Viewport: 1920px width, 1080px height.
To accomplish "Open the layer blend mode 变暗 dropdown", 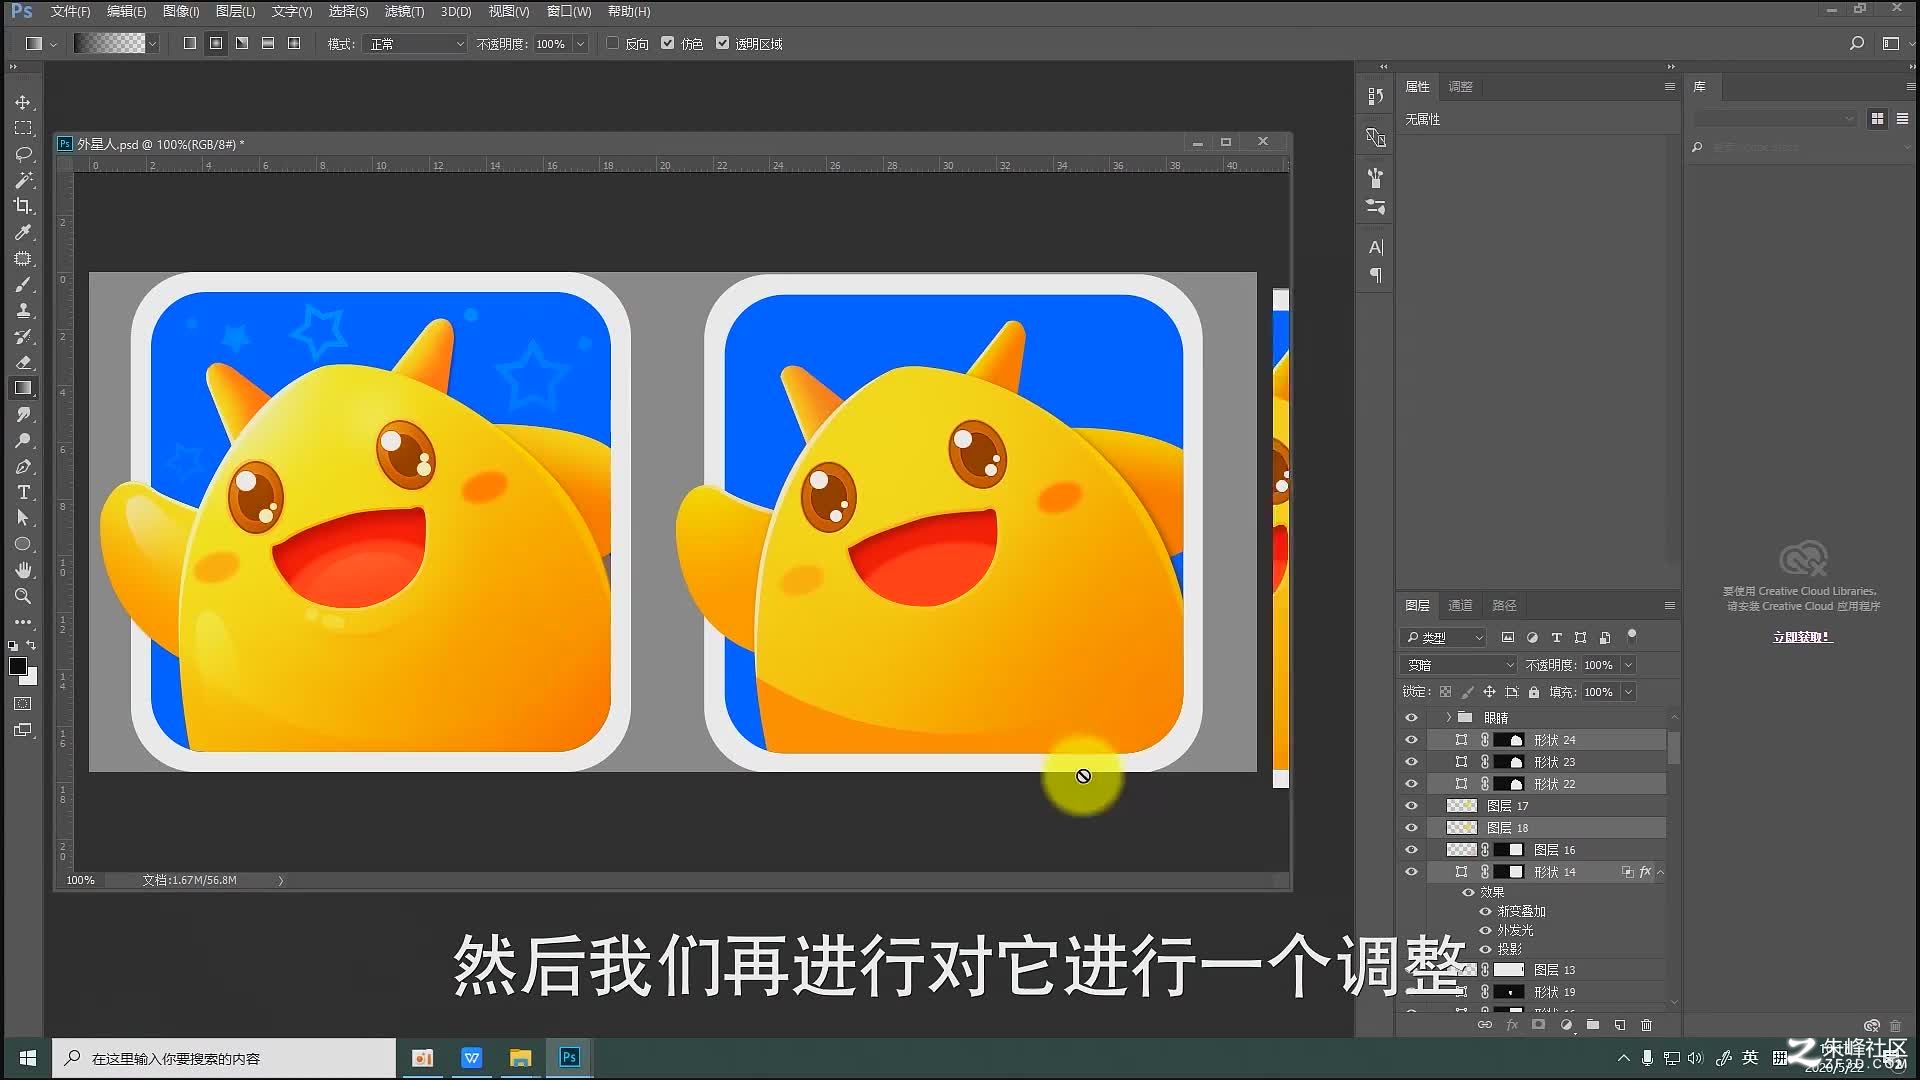I will click(x=1460, y=665).
